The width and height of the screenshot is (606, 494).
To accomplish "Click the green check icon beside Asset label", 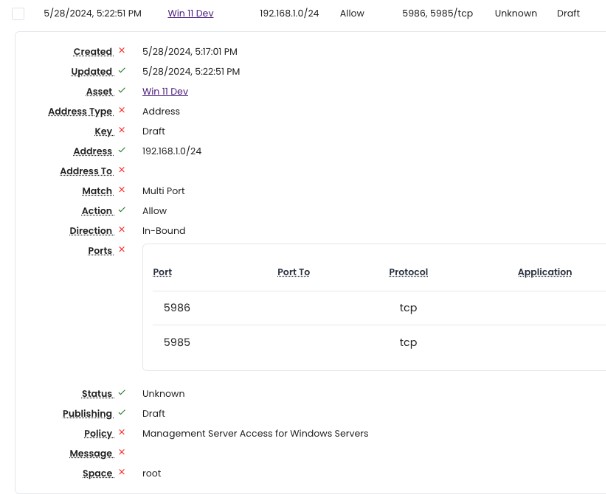I will click(x=122, y=91).
